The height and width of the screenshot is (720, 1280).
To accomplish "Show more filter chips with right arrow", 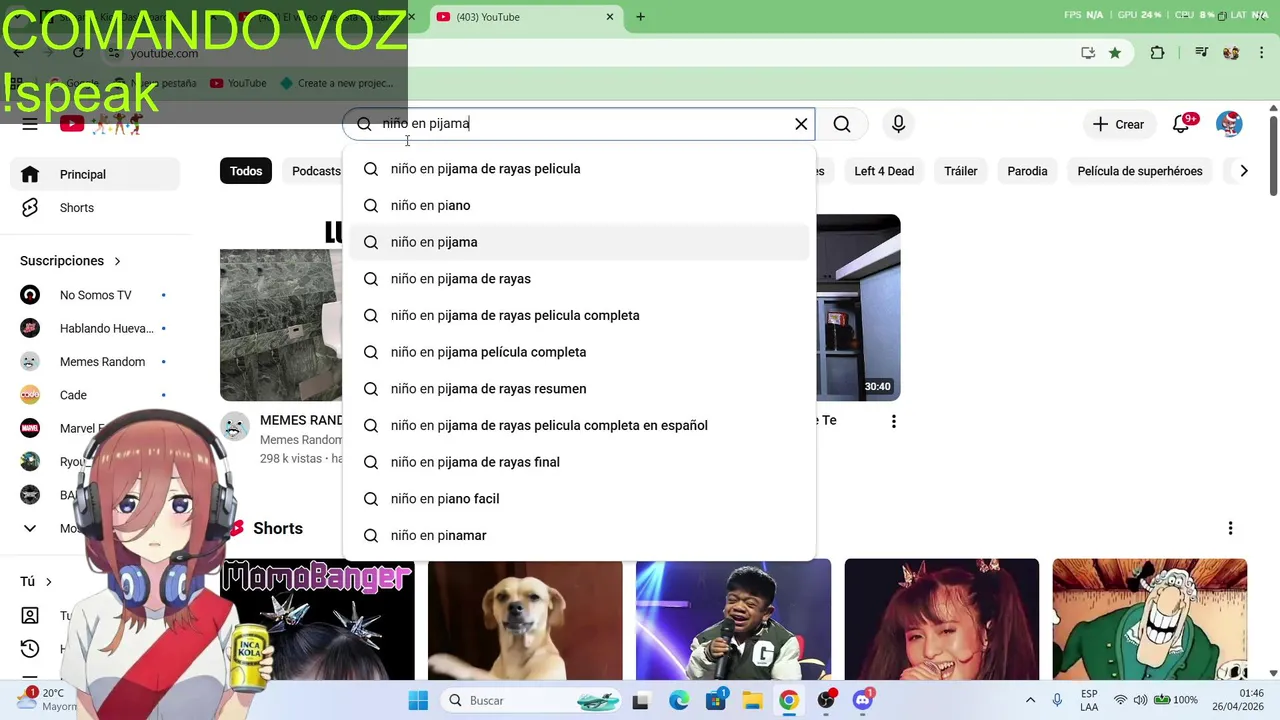I will (1244, 171).
